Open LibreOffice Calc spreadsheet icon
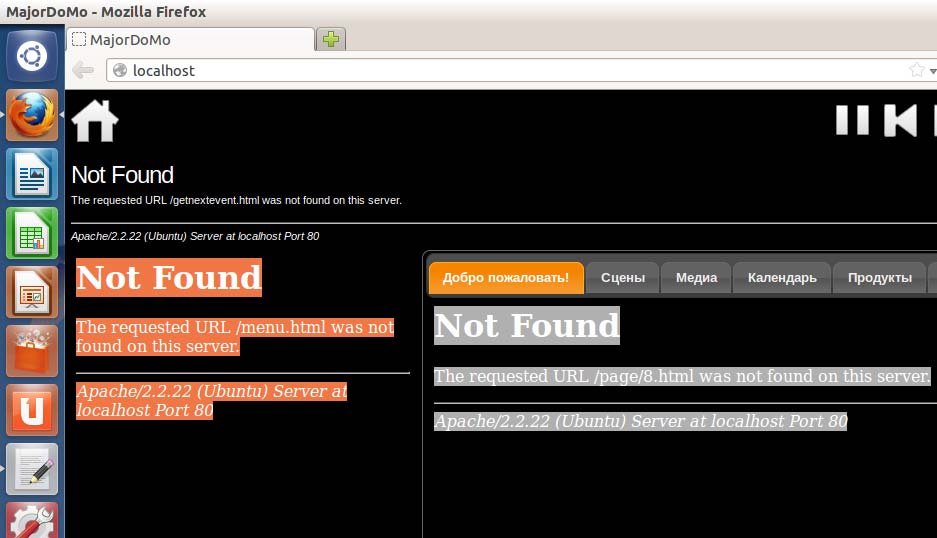 (x=32, y=233)
